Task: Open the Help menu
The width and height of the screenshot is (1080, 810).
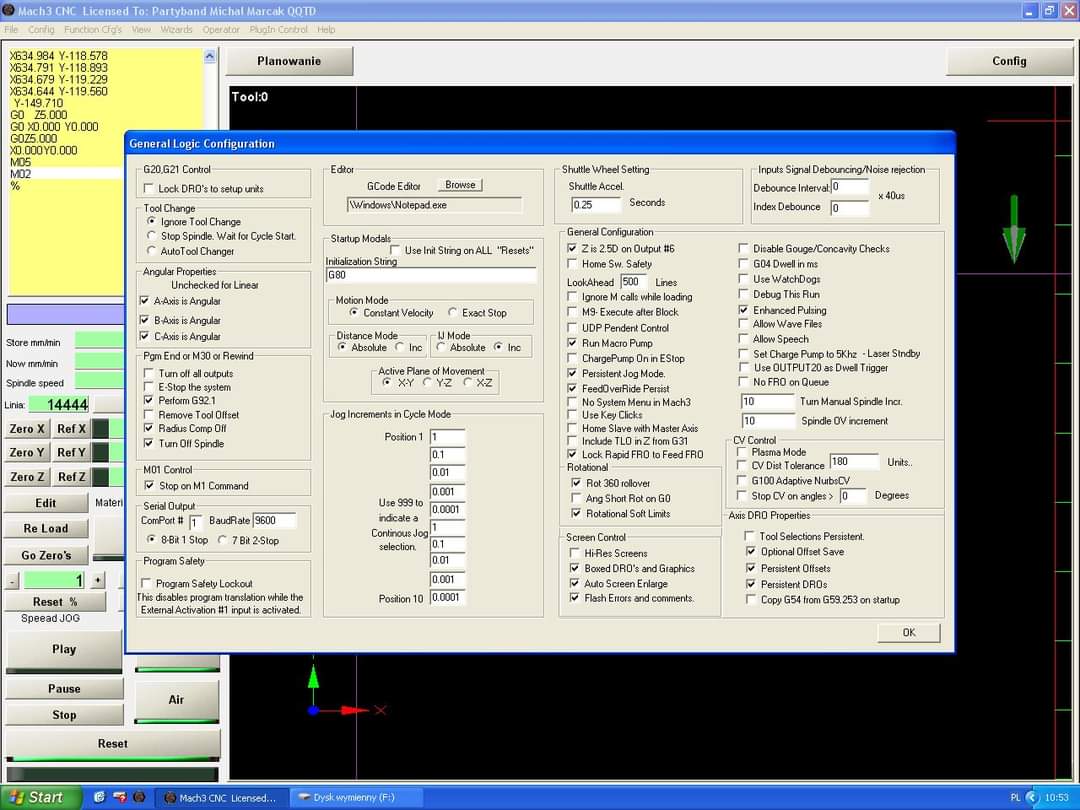Action: [x=326, y=30]
